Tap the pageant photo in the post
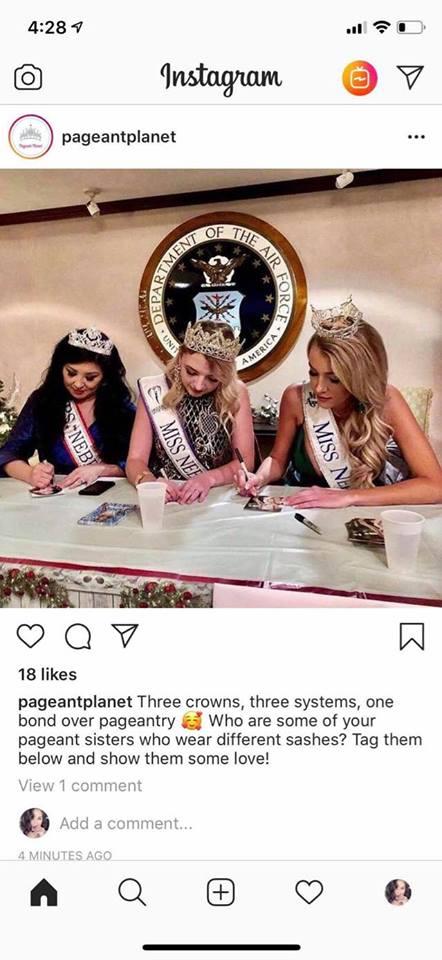The height and width of the screenshot is (960, 442). click(221, 388)
